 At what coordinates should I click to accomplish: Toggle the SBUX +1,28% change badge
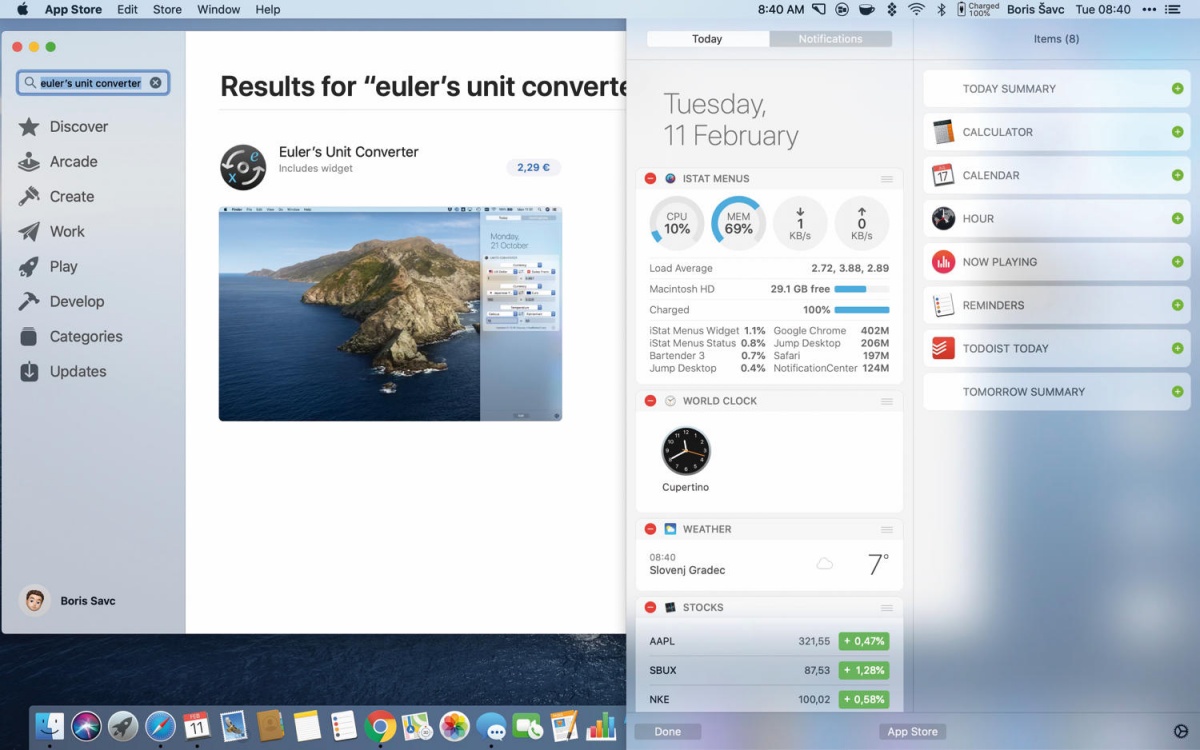(864, 671)
